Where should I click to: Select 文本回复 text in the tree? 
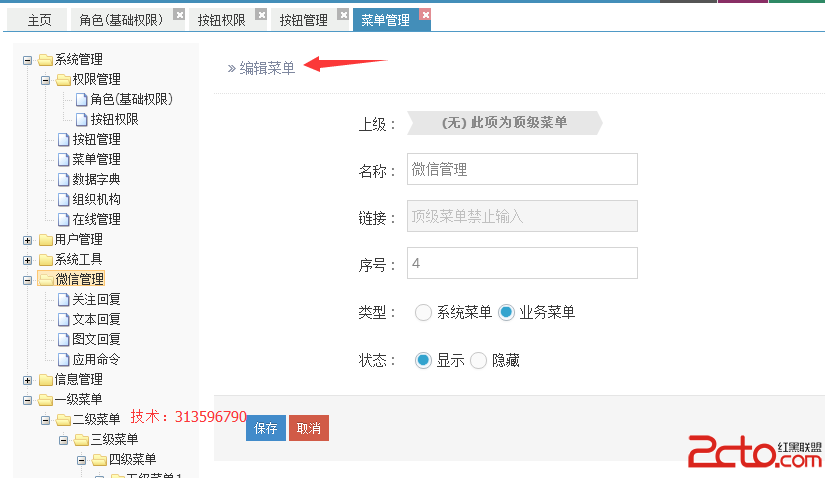point(96,320)
